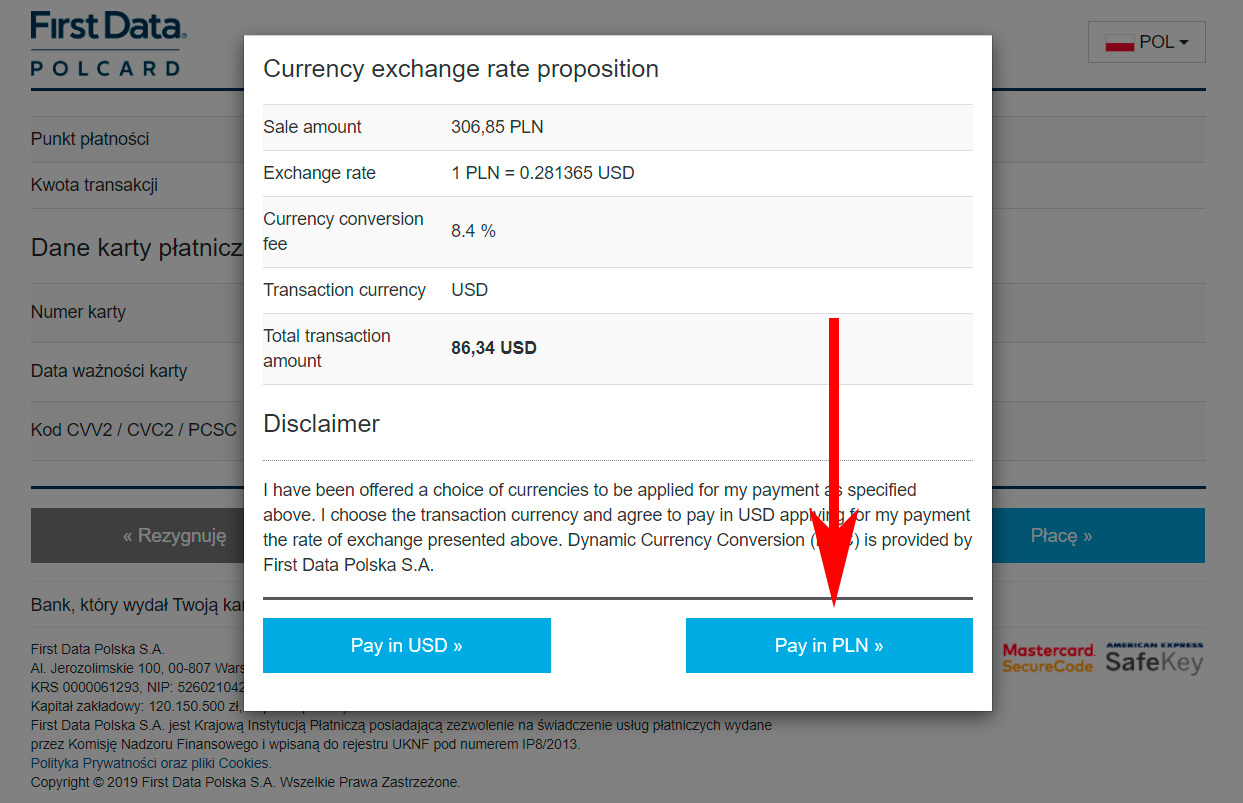Click the American Express SafeKey logo
Screen dimensions: 1243x803
[x=1154, y=658]
